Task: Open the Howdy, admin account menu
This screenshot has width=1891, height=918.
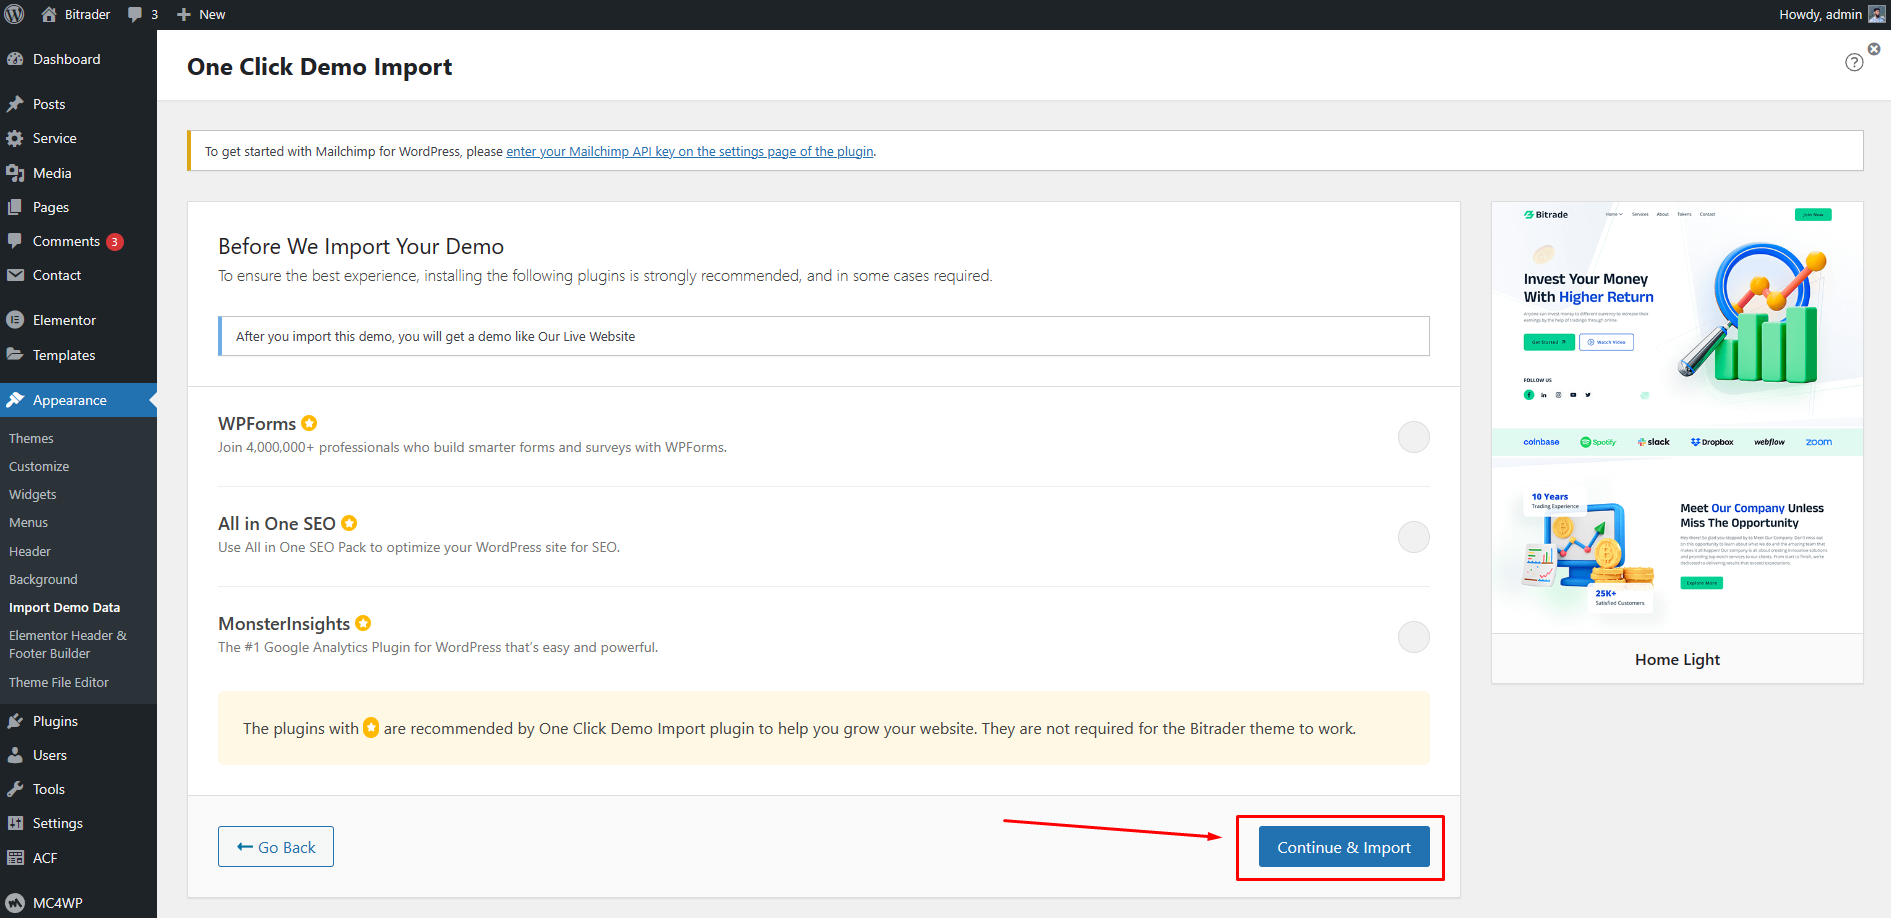Action: [1819, 14]
